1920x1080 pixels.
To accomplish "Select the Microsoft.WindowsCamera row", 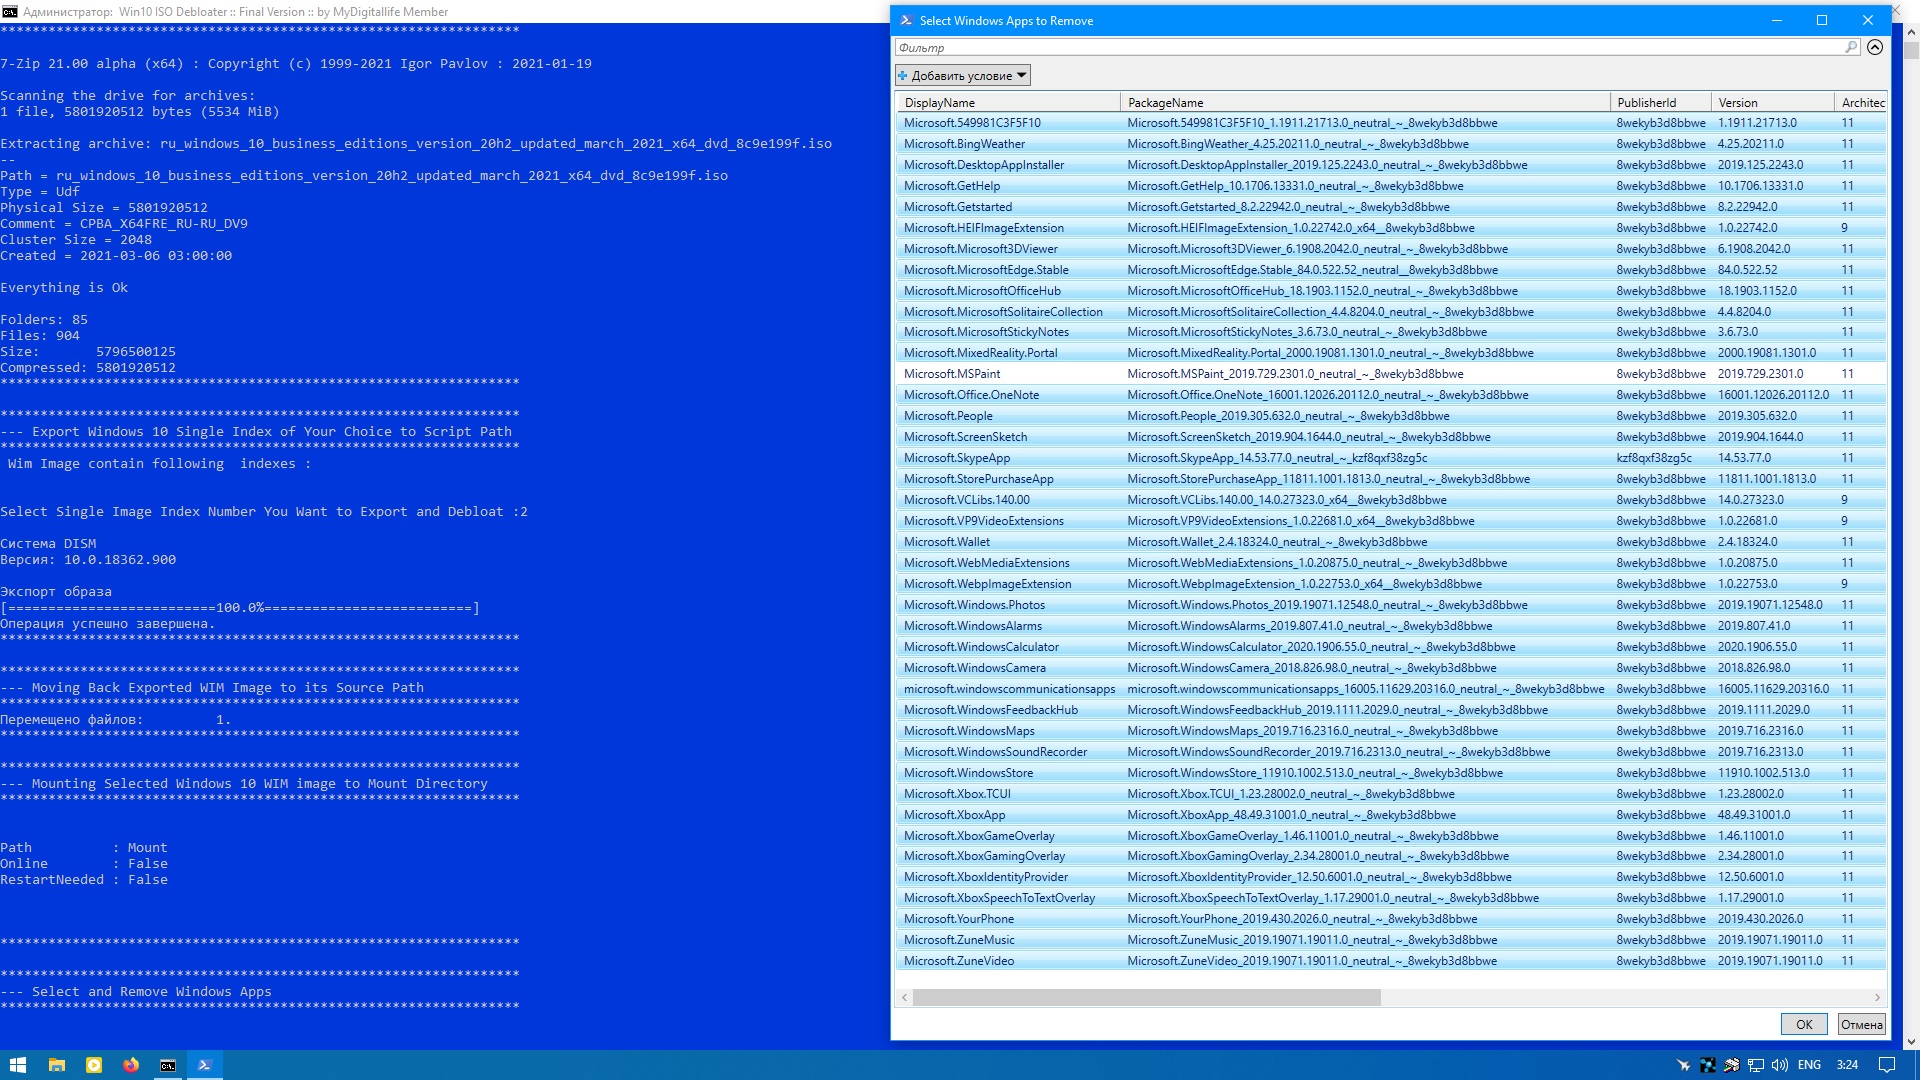I will pos(1391,668).
